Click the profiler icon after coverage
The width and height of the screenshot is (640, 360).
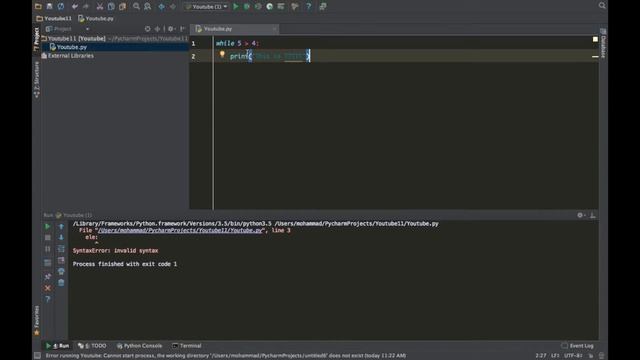[x=269, y=6]
